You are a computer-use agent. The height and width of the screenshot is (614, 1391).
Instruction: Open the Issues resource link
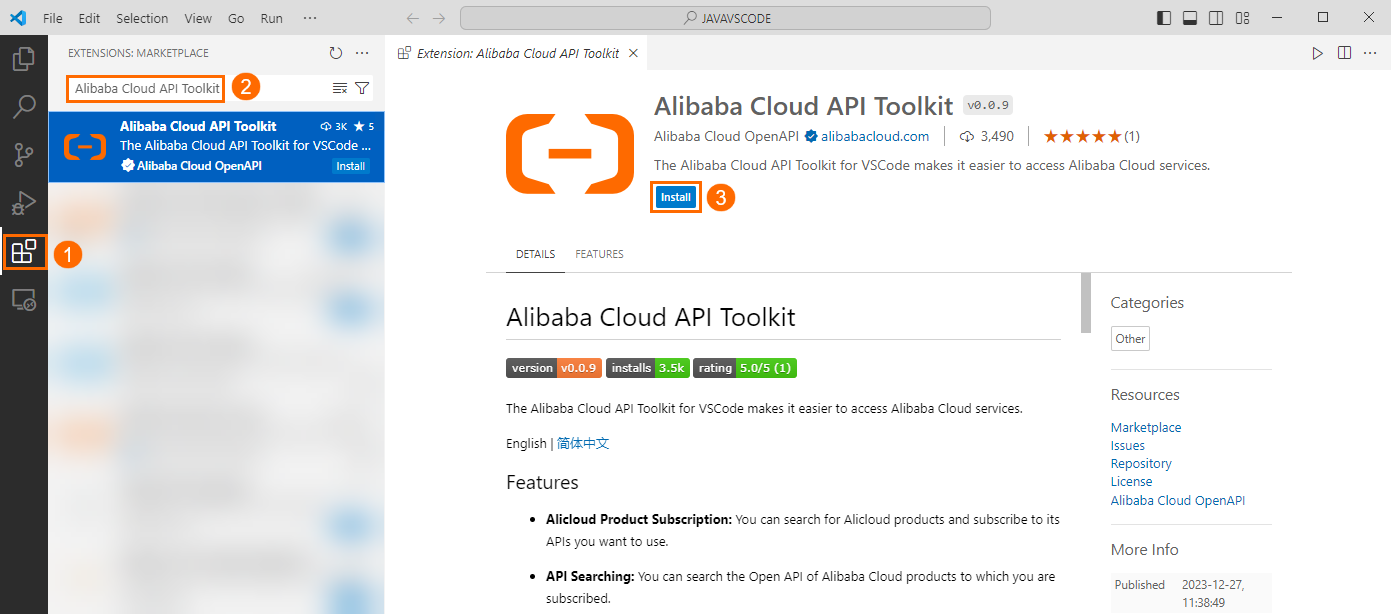click(x=1128, y=445)
